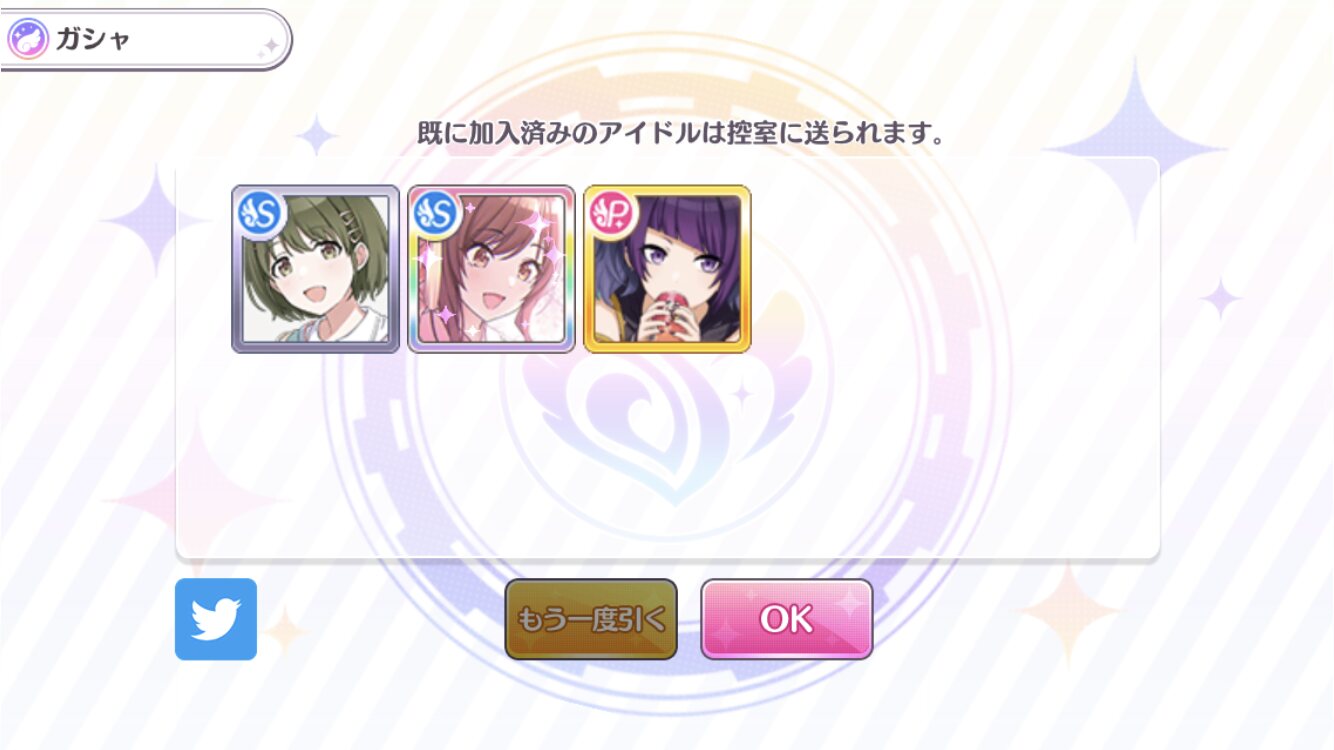1334x750 pixels.
Task: Click the blue S badge on brown-haired idol card
Action: 437,213
